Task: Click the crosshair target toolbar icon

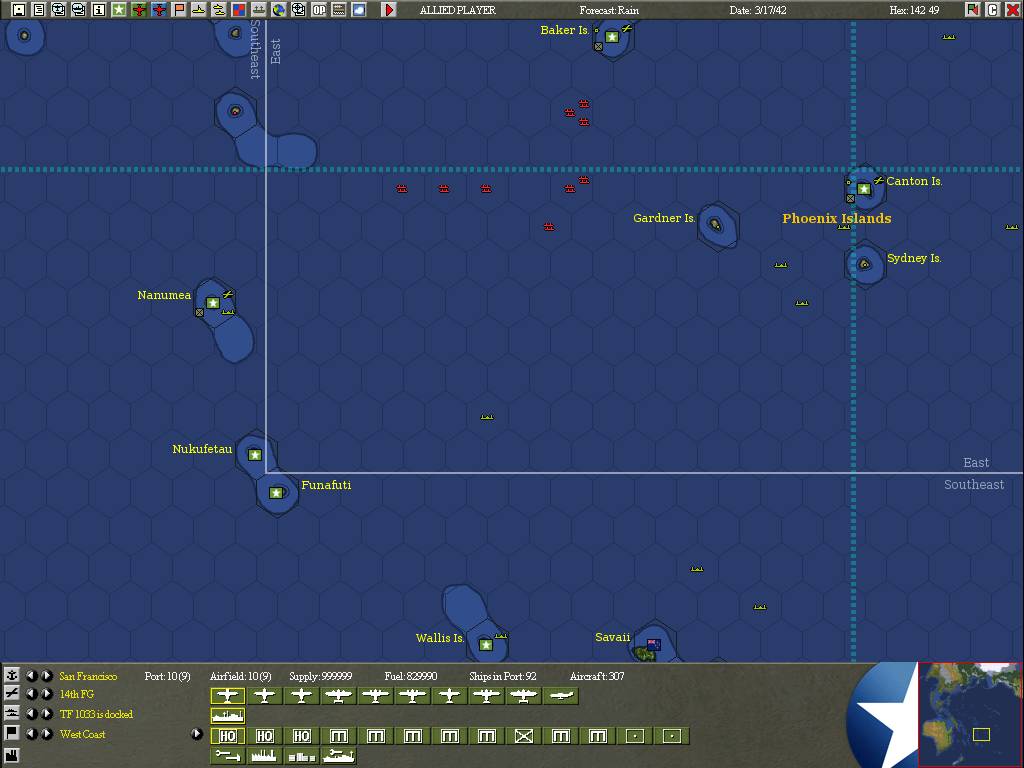Action: [298, 10]
